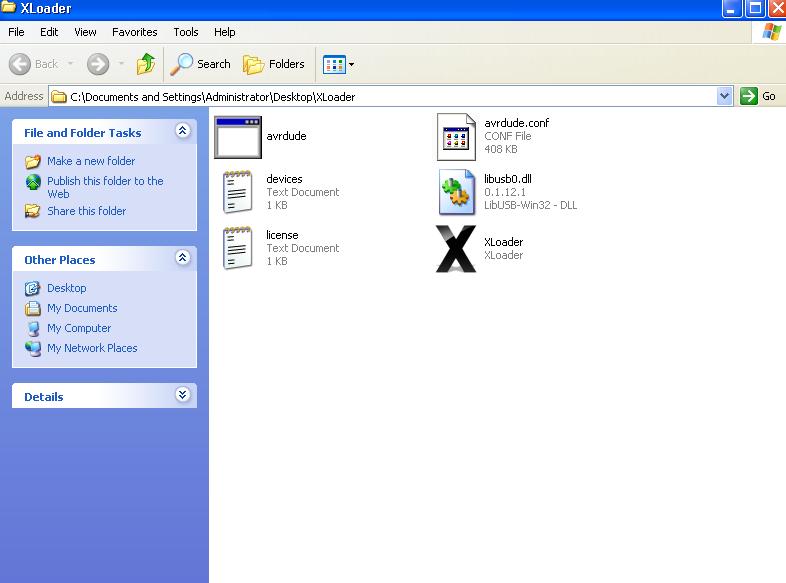The width and height of the screenshot is (786, 583).
Task: Open the File menu
Action: (x=16, y=32)
